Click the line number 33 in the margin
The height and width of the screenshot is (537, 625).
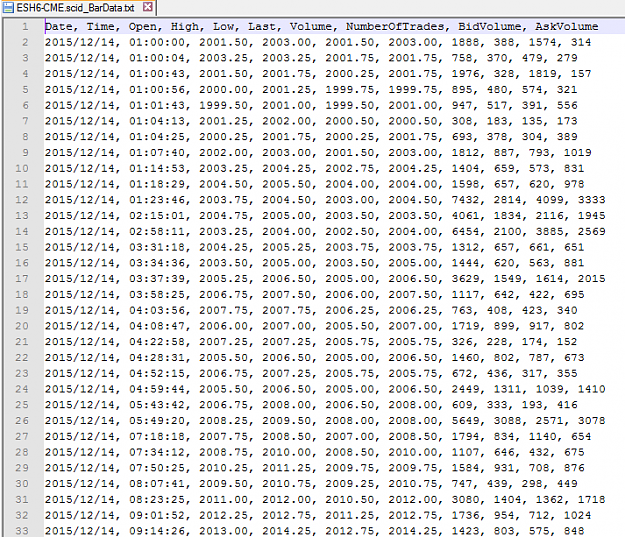coord(22,531)
